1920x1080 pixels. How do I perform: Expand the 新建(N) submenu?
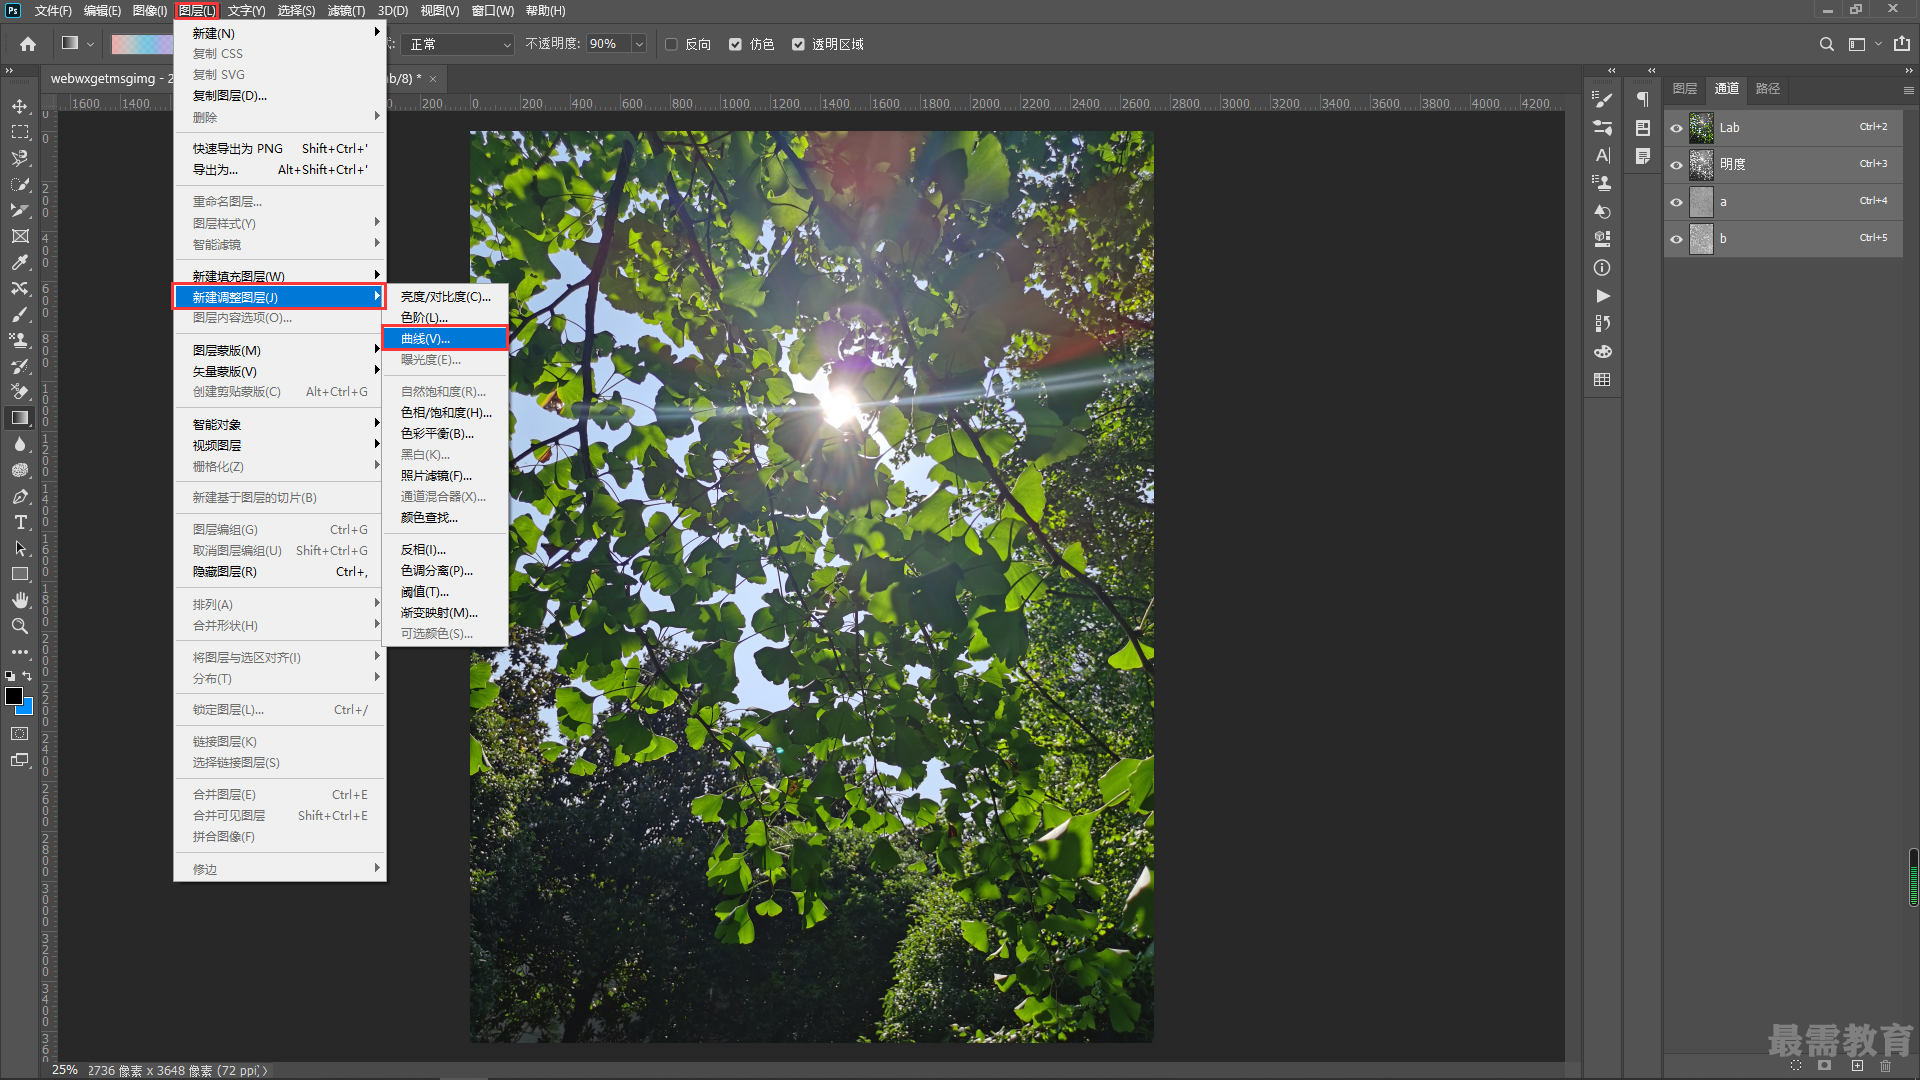tap(280, 33)
